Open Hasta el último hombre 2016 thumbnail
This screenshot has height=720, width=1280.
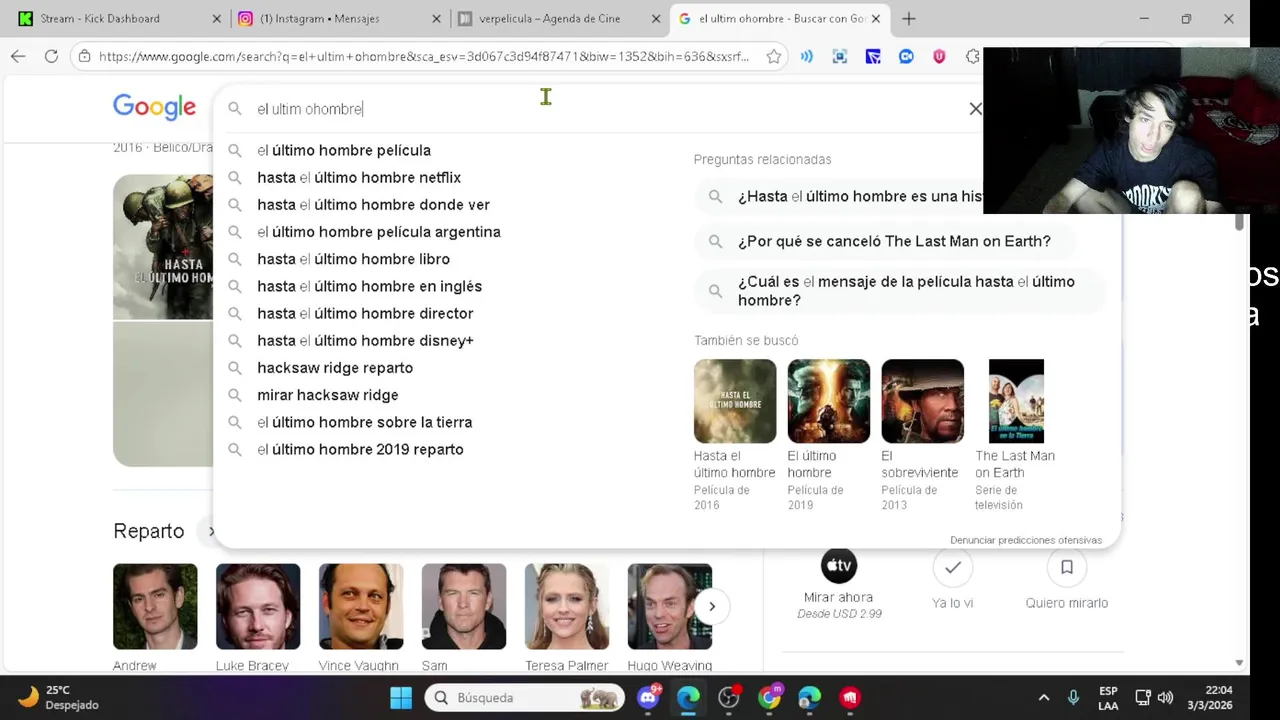point(734,401)
